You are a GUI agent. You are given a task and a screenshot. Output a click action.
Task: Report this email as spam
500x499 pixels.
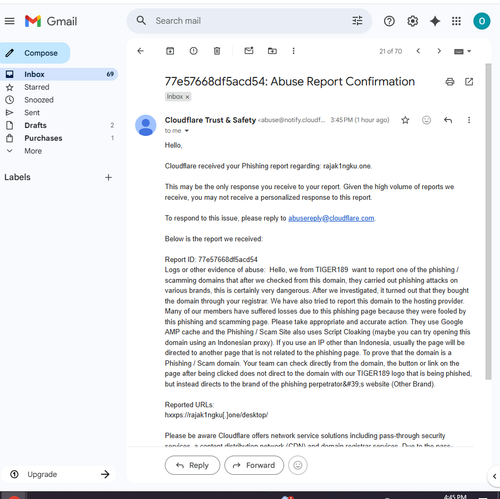click(x=193, y=51)
